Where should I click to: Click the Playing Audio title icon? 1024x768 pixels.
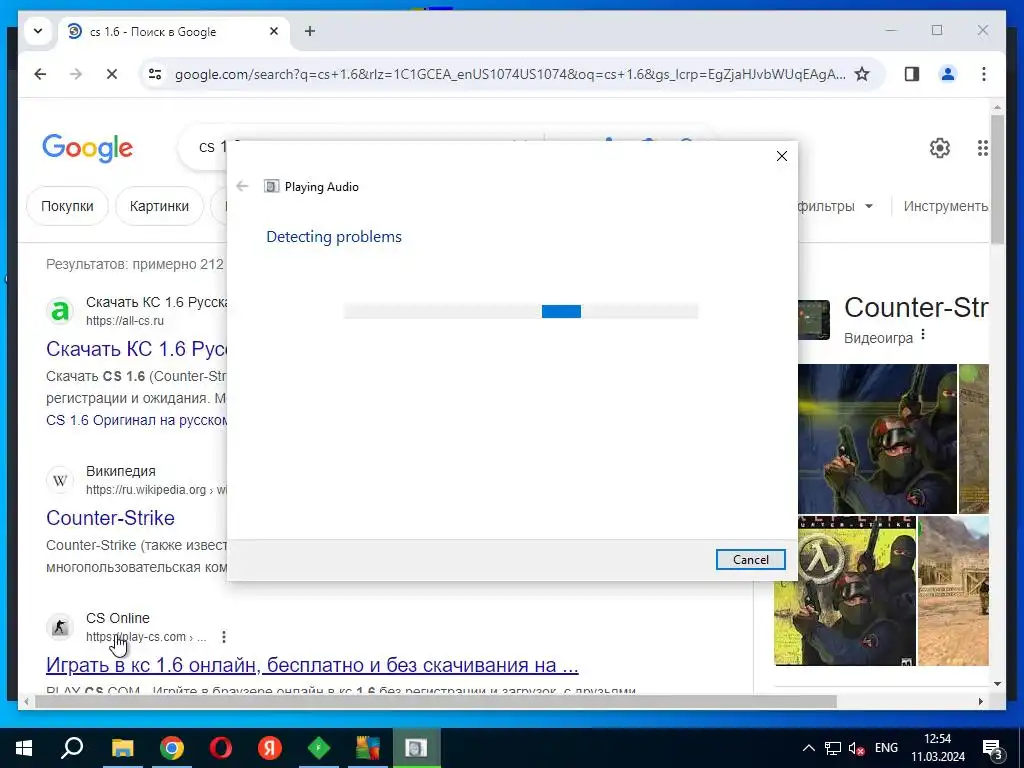pyautogui.click(x=272, y=187)
